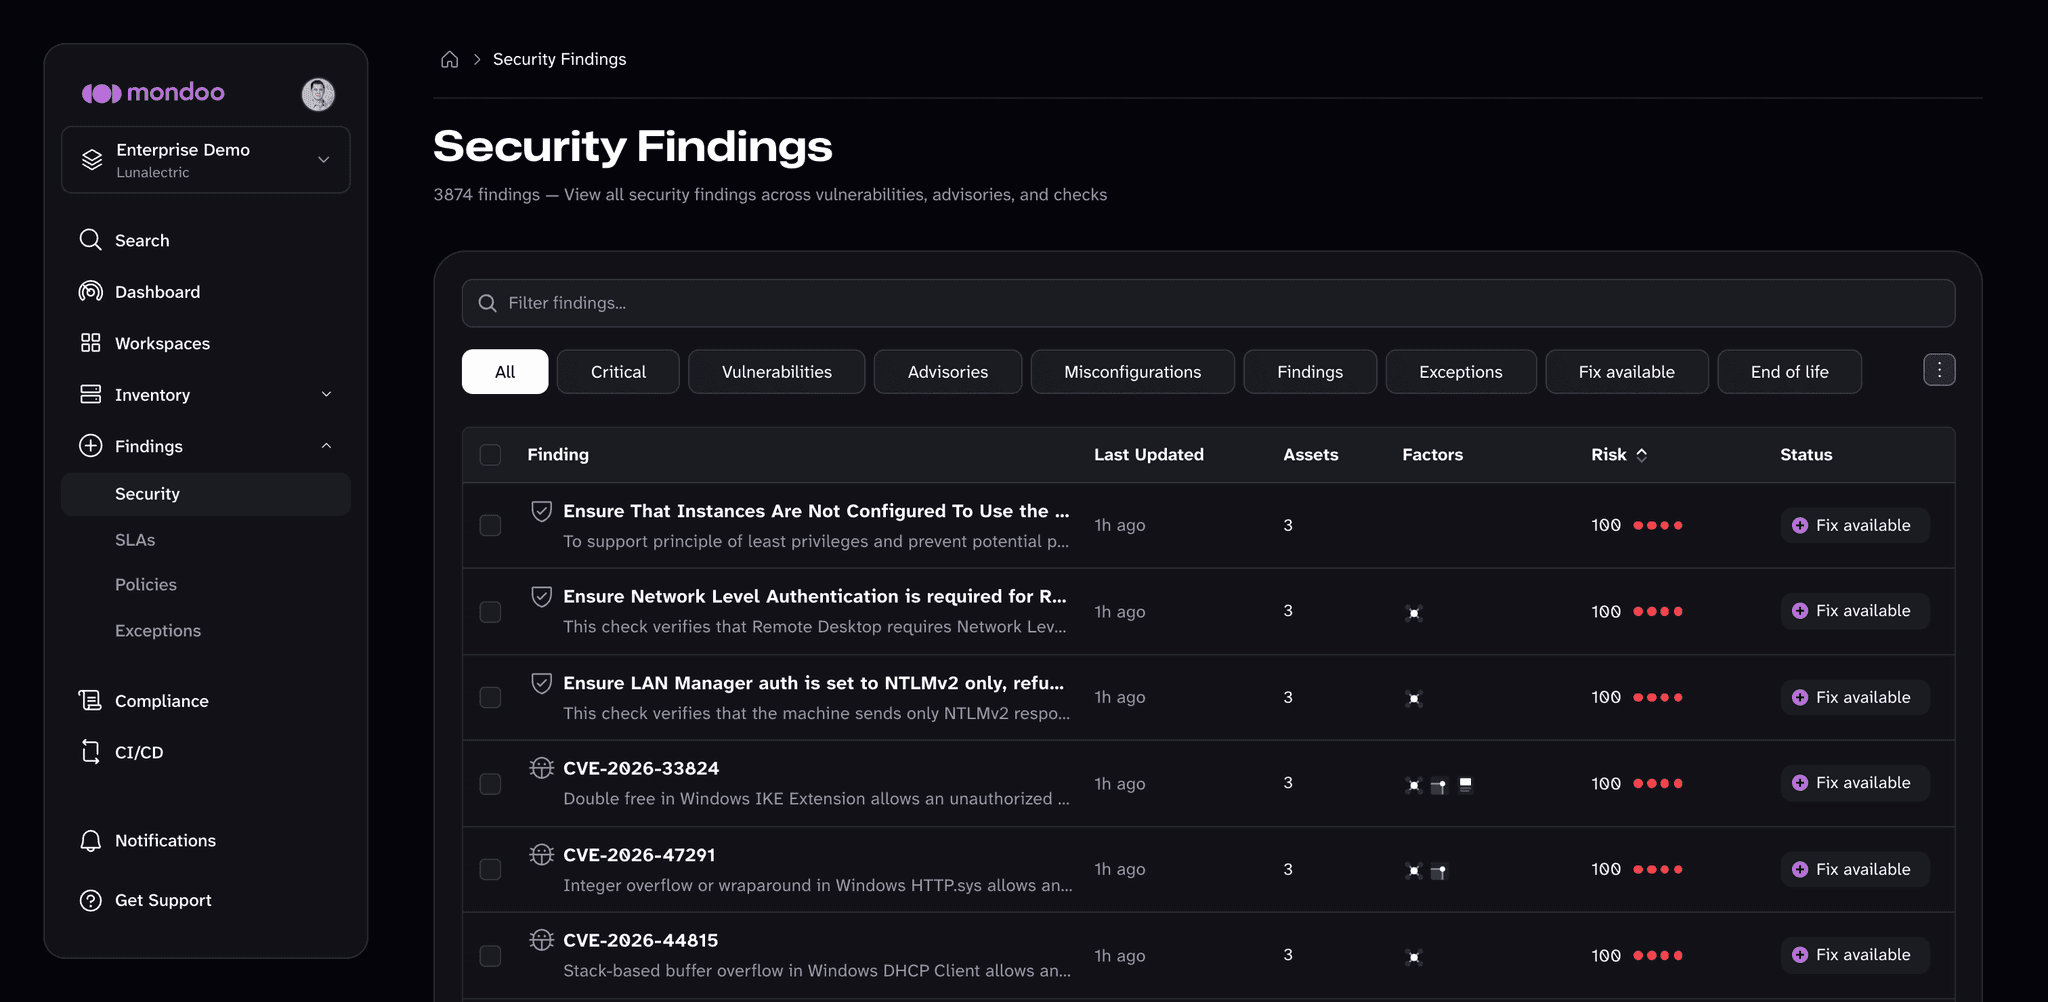Click the bug icon next to CVE-2026-33824
The image size is (2048, 1002).
541,768
